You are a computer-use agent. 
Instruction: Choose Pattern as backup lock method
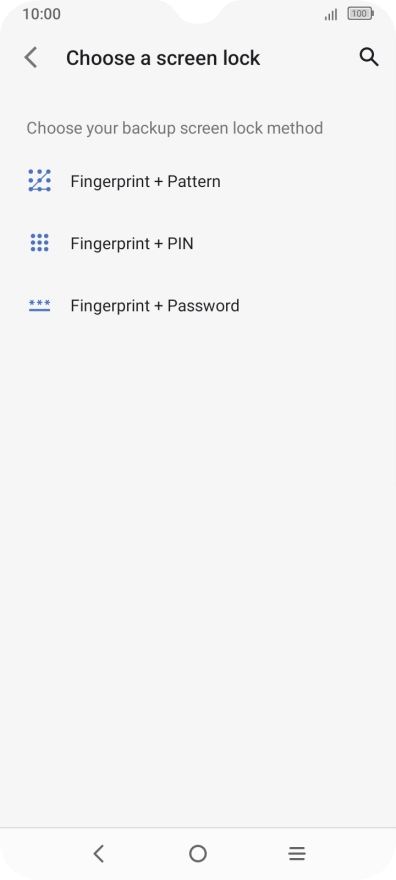[198, 181]
